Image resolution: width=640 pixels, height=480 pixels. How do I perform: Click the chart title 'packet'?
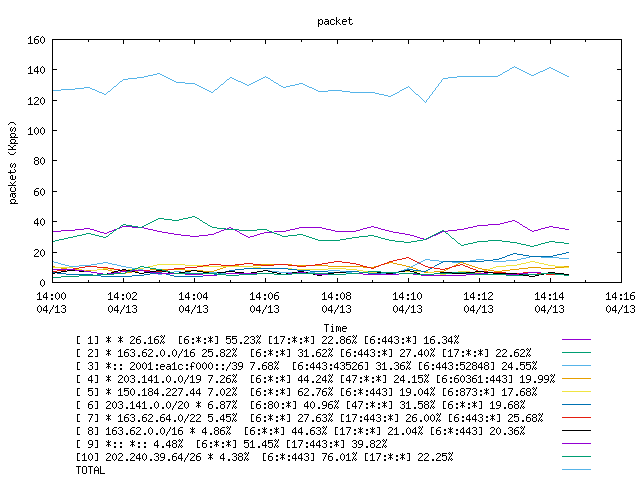point(335,21)
